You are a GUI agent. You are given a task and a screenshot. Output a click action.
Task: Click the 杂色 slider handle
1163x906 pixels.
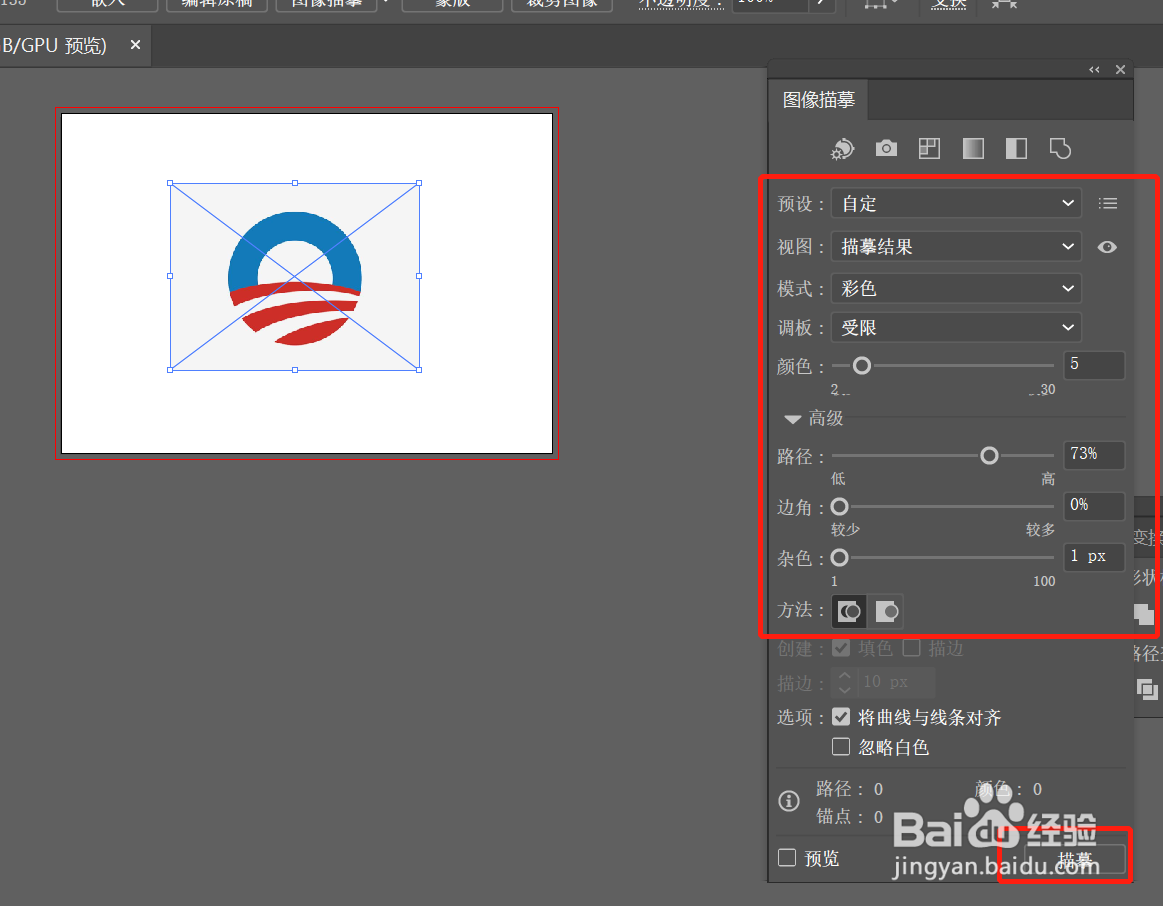(839, 558)
